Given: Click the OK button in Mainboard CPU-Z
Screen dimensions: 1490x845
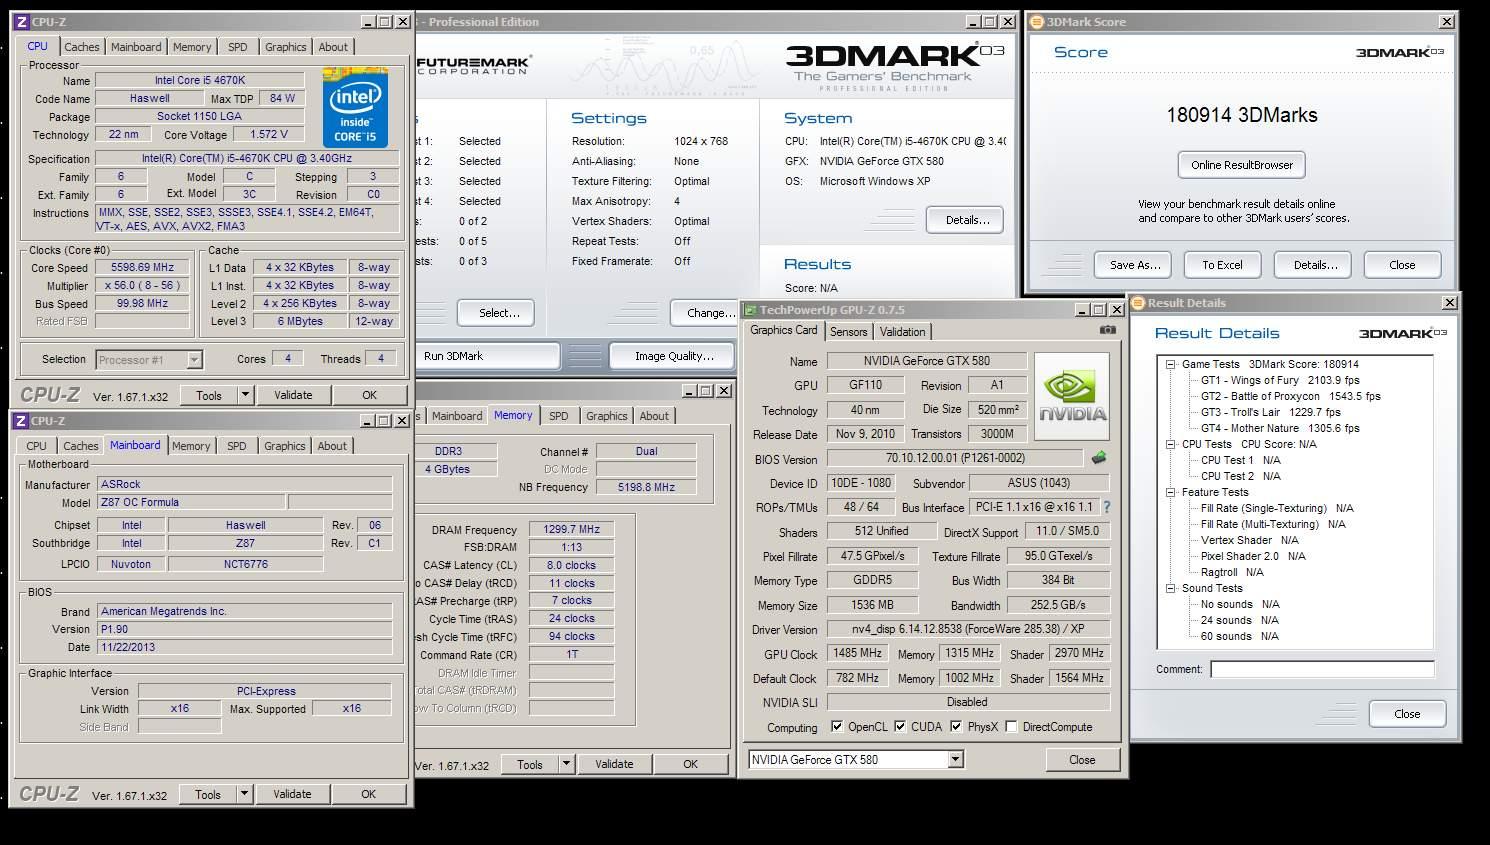Looking at the screenshot, I should point(368,794).
